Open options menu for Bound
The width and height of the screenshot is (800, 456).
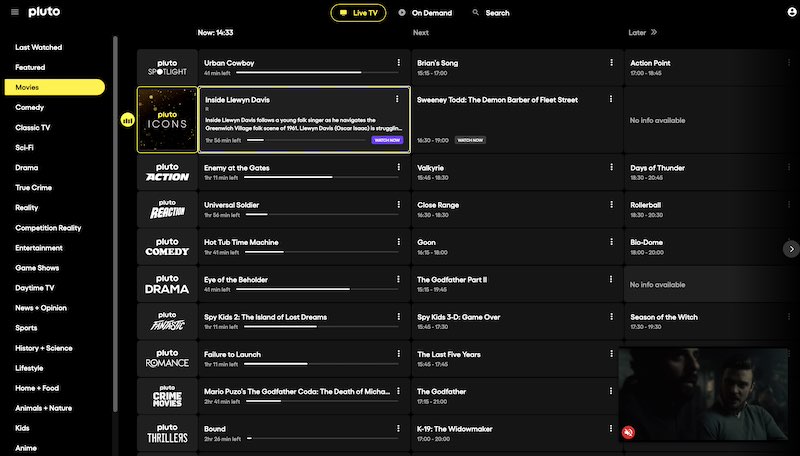click(398, 428)
